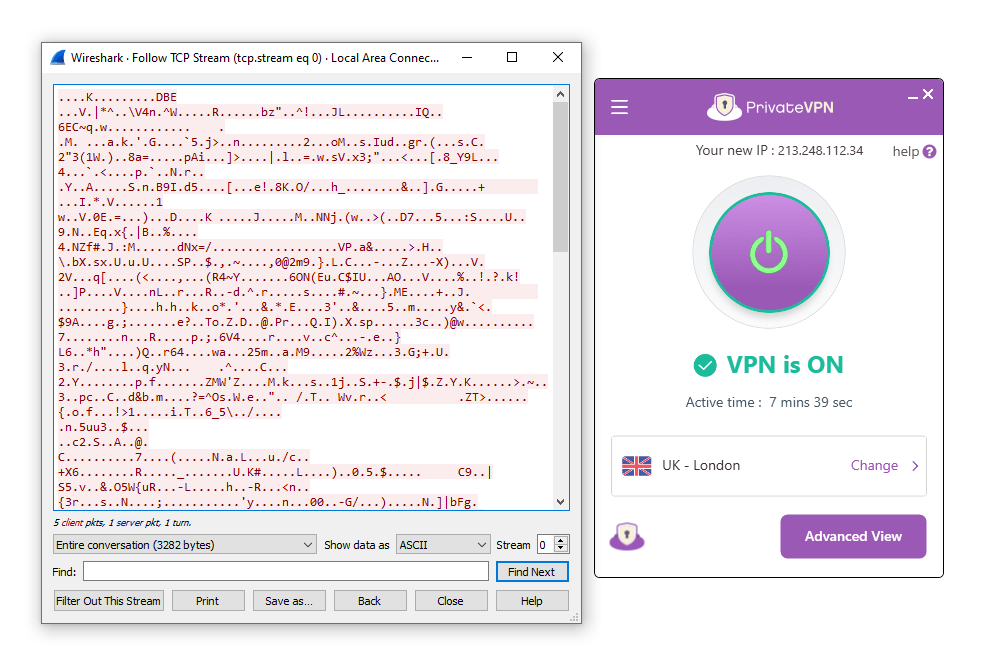Click Filter Out This Stream button
Image resolution: width=991 pixels, height=662 pixels.
pos(109,601)
